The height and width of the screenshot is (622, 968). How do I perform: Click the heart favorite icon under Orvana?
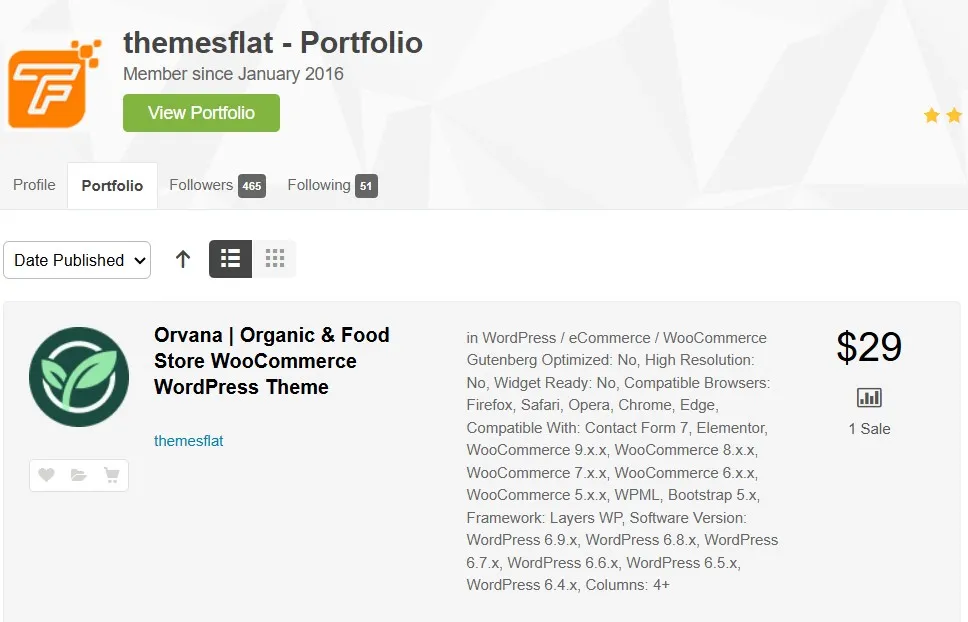46,475
